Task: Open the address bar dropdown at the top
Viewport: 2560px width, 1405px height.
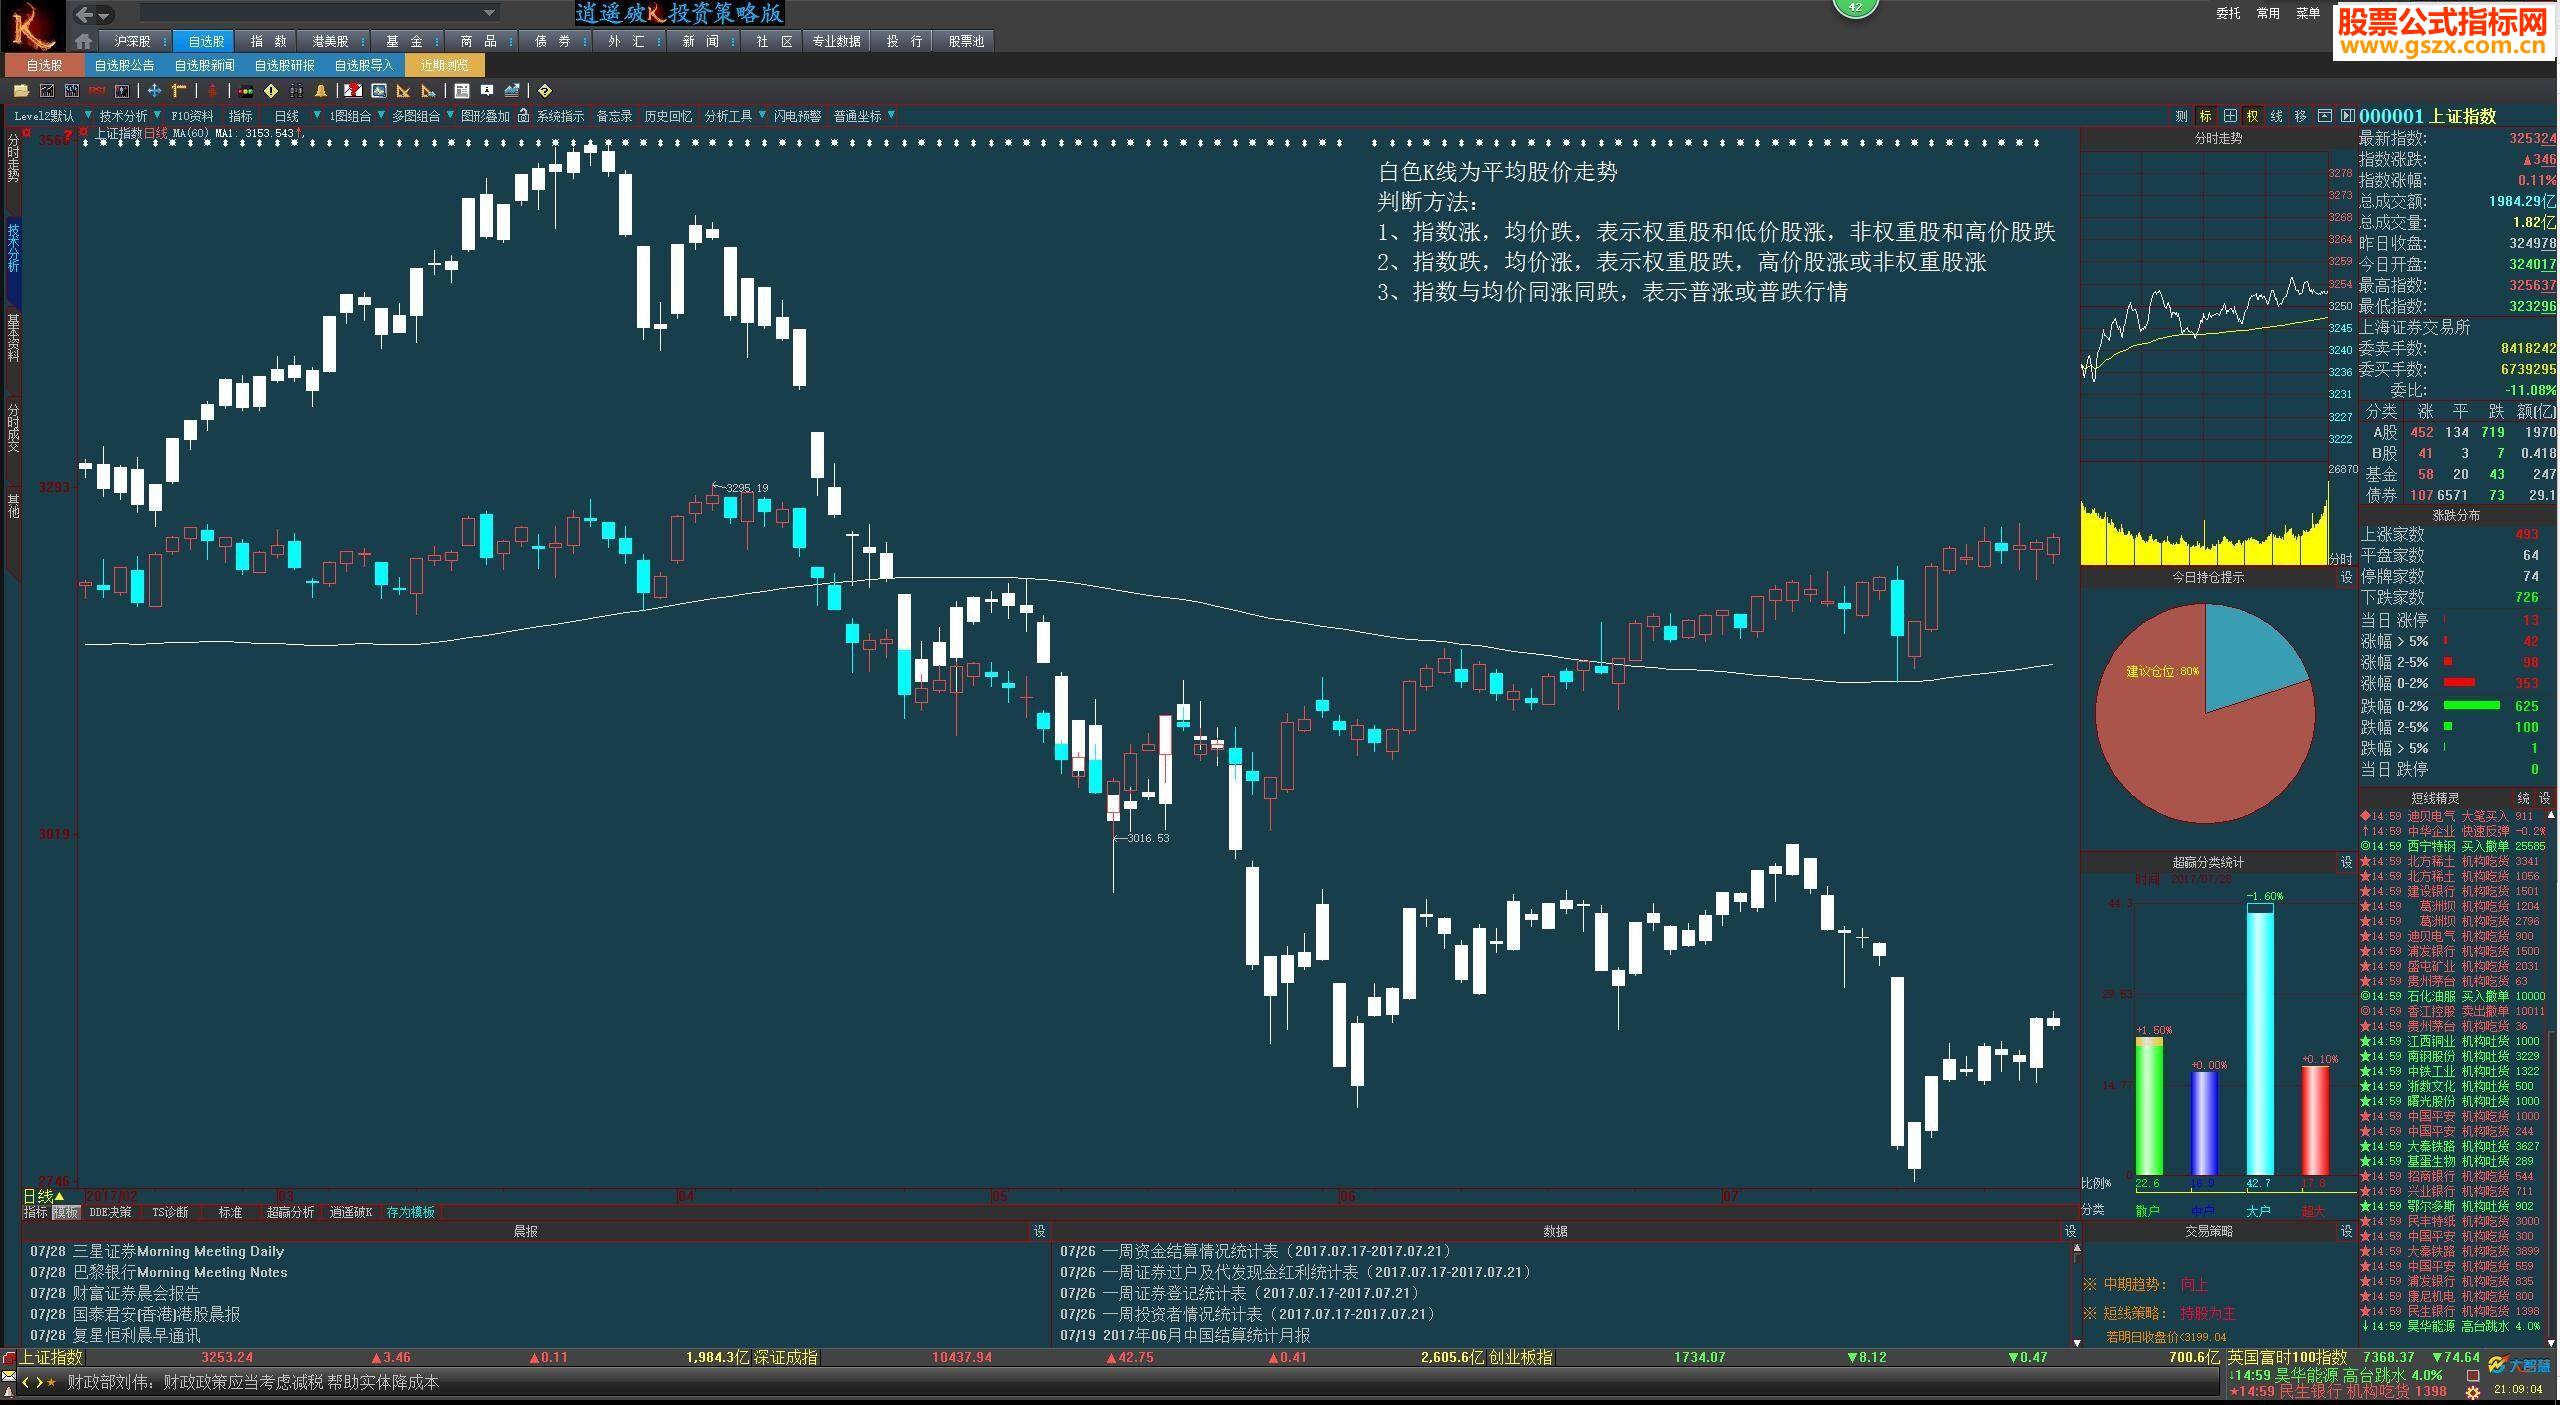Action: point(489,13)
